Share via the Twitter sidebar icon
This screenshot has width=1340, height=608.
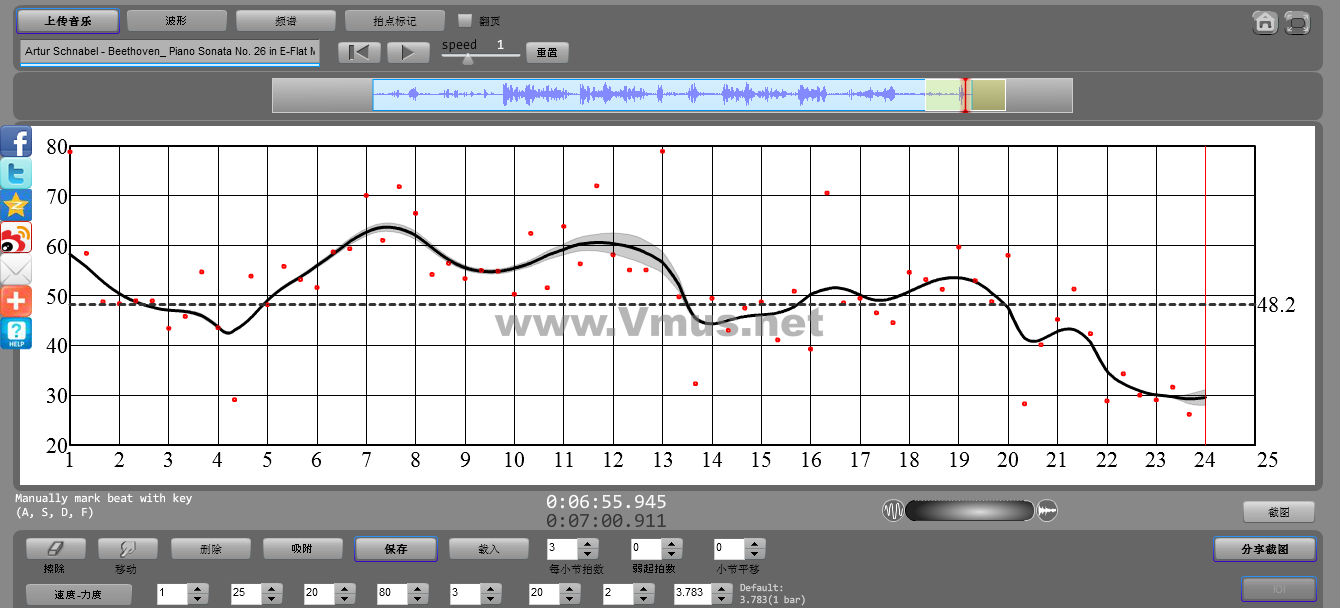[x=16, y=173]
